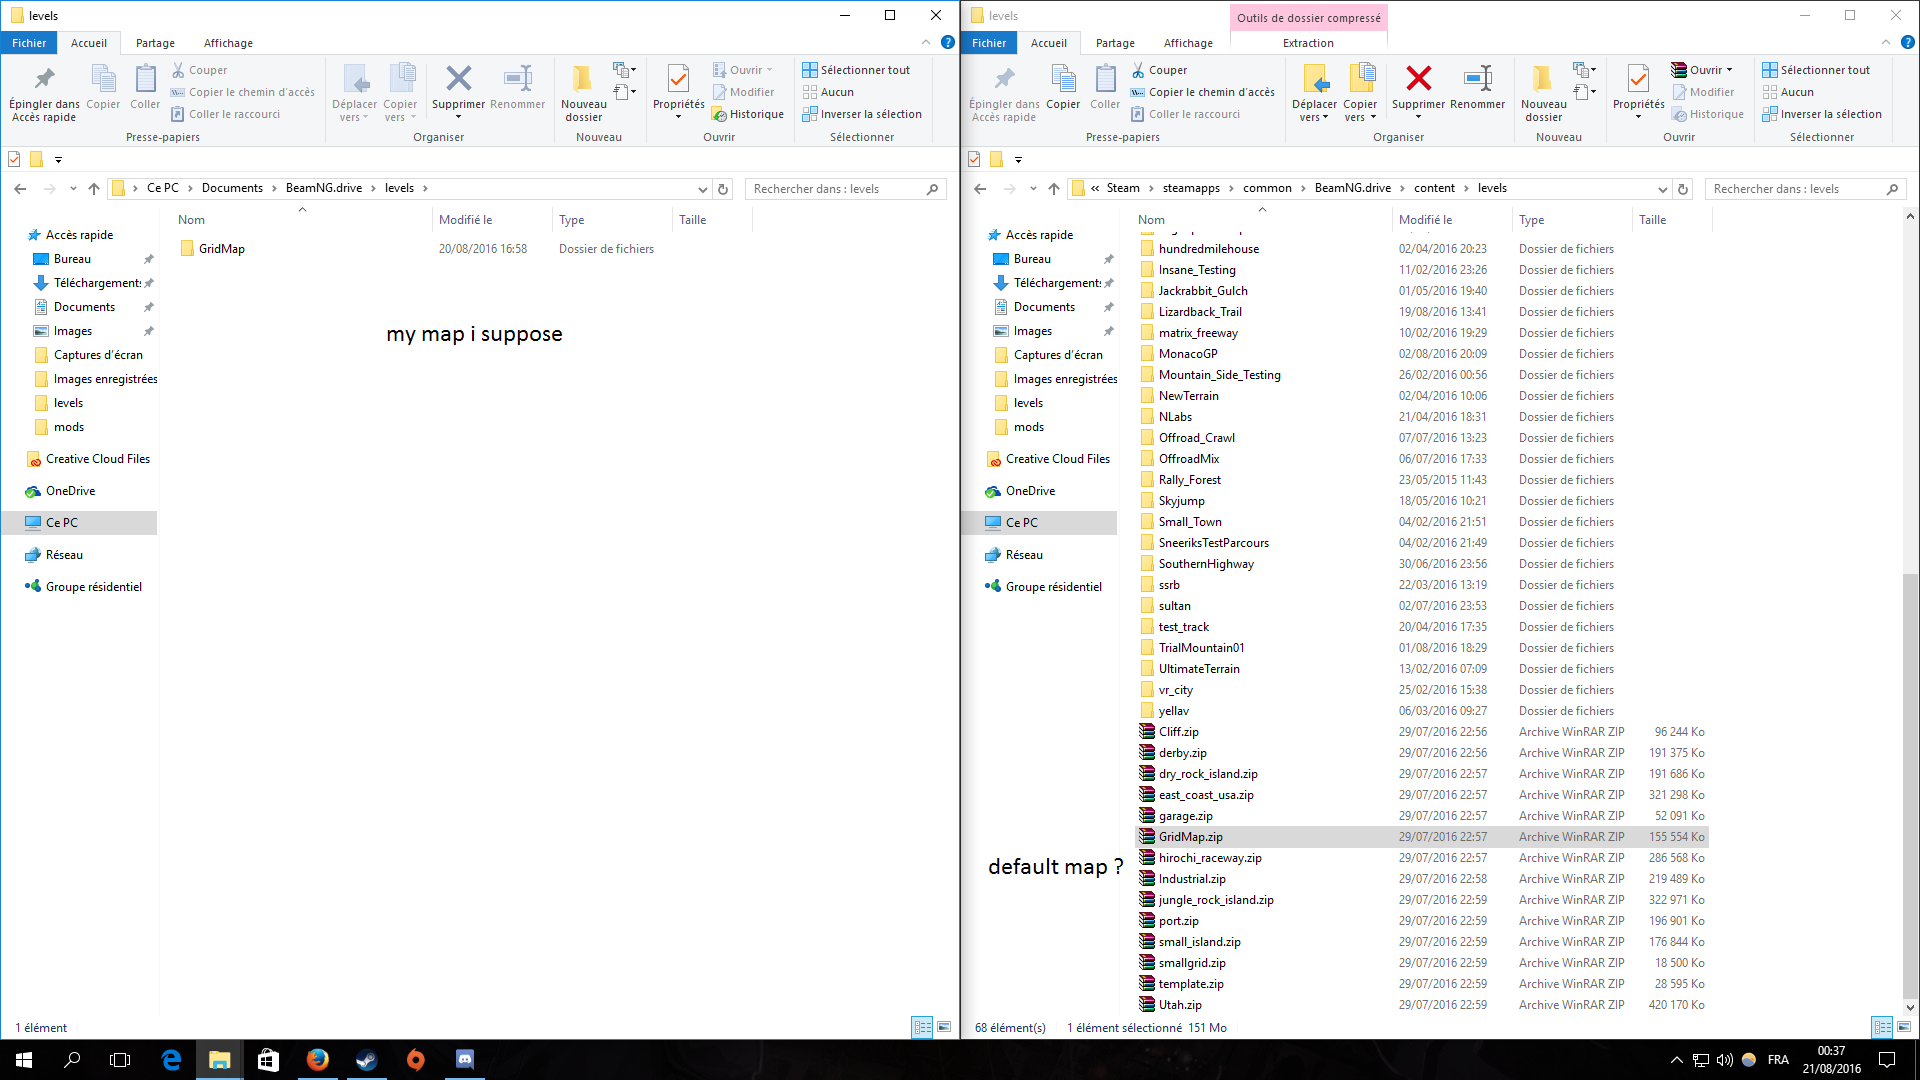Click search field in right window
This screenshot has height=1080, width=1920.
tap(1805, 188)
